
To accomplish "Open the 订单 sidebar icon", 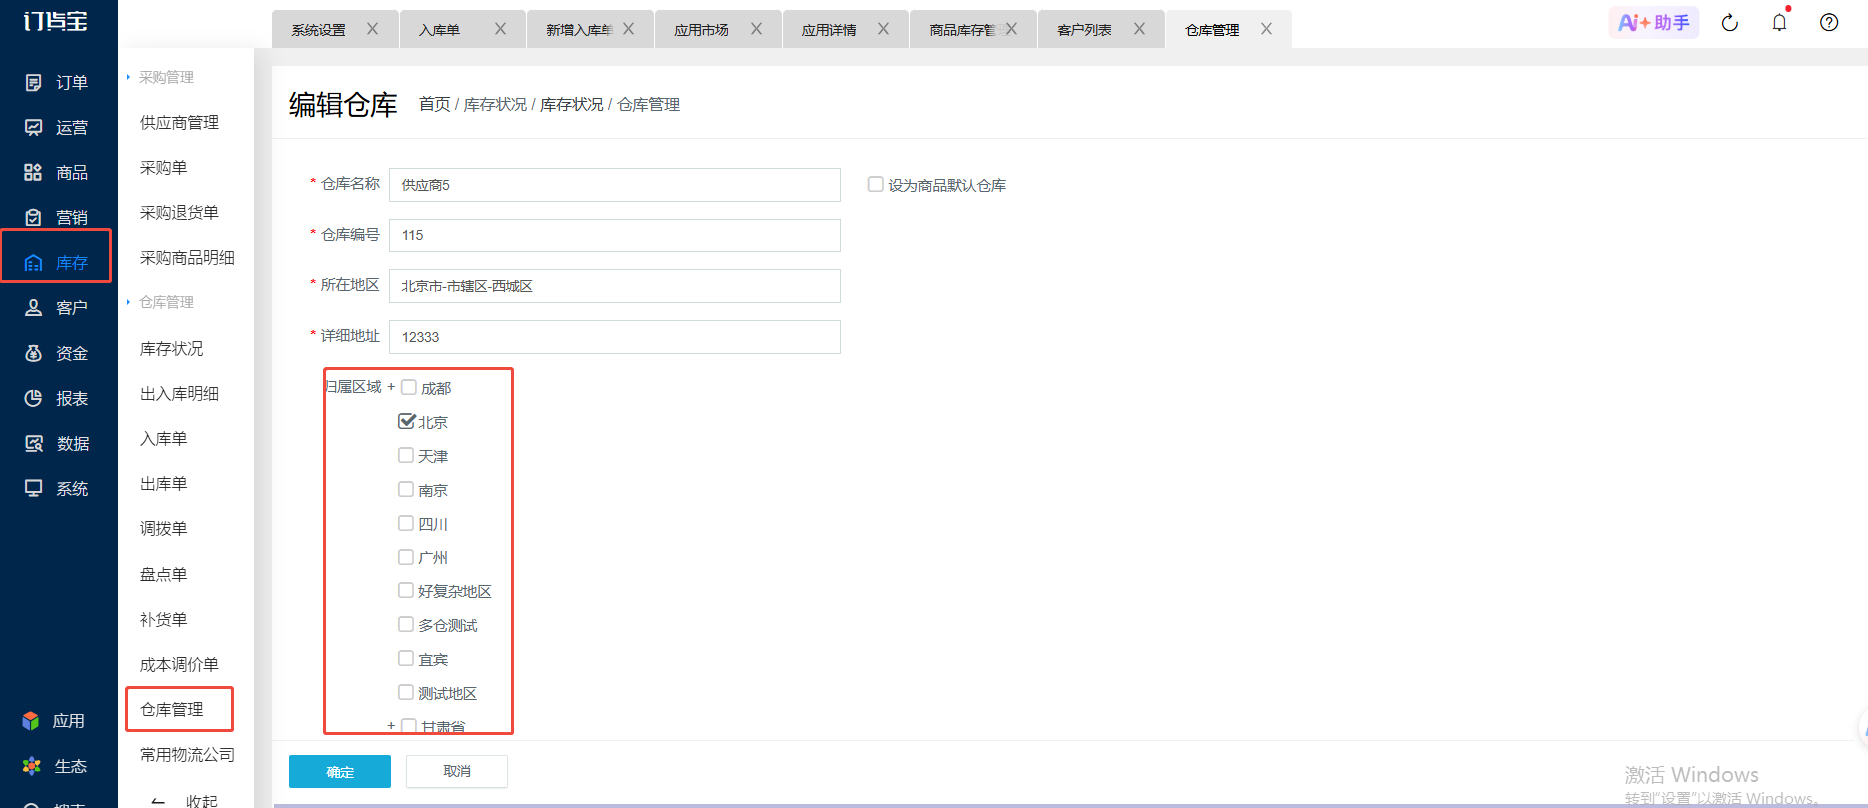I will [x=33, y=83].
